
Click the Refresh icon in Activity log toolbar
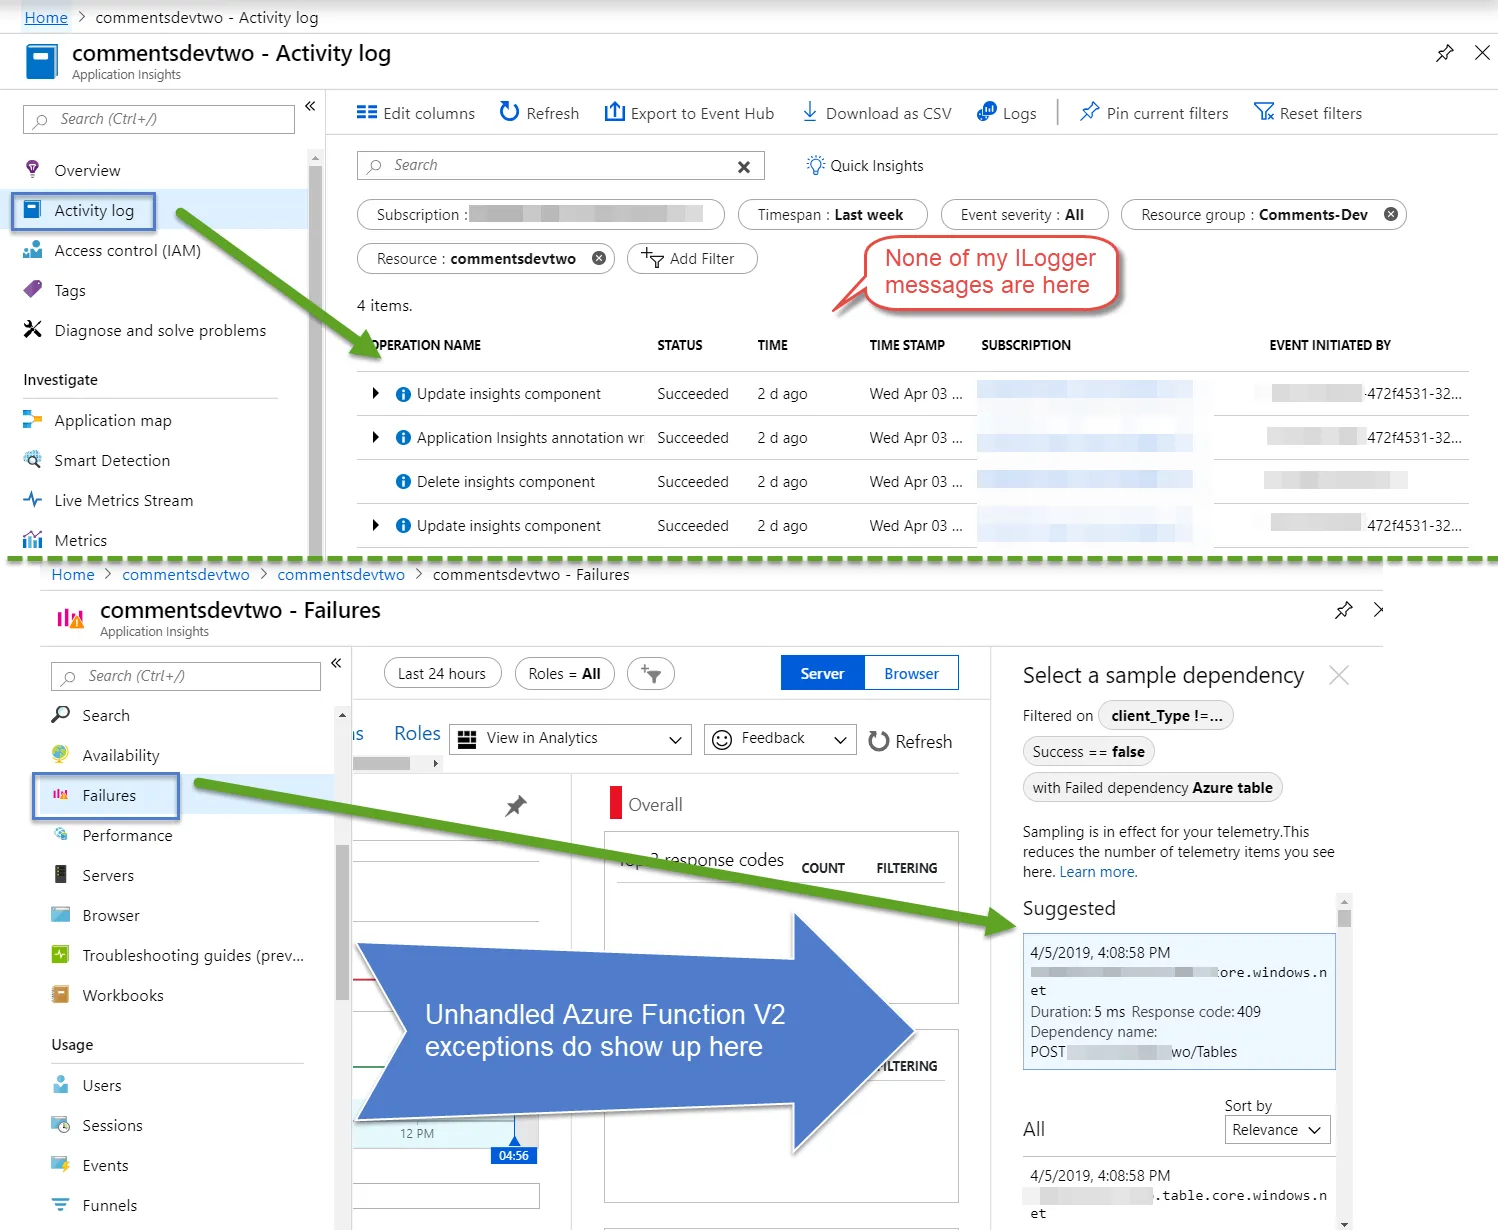(509, 112)
